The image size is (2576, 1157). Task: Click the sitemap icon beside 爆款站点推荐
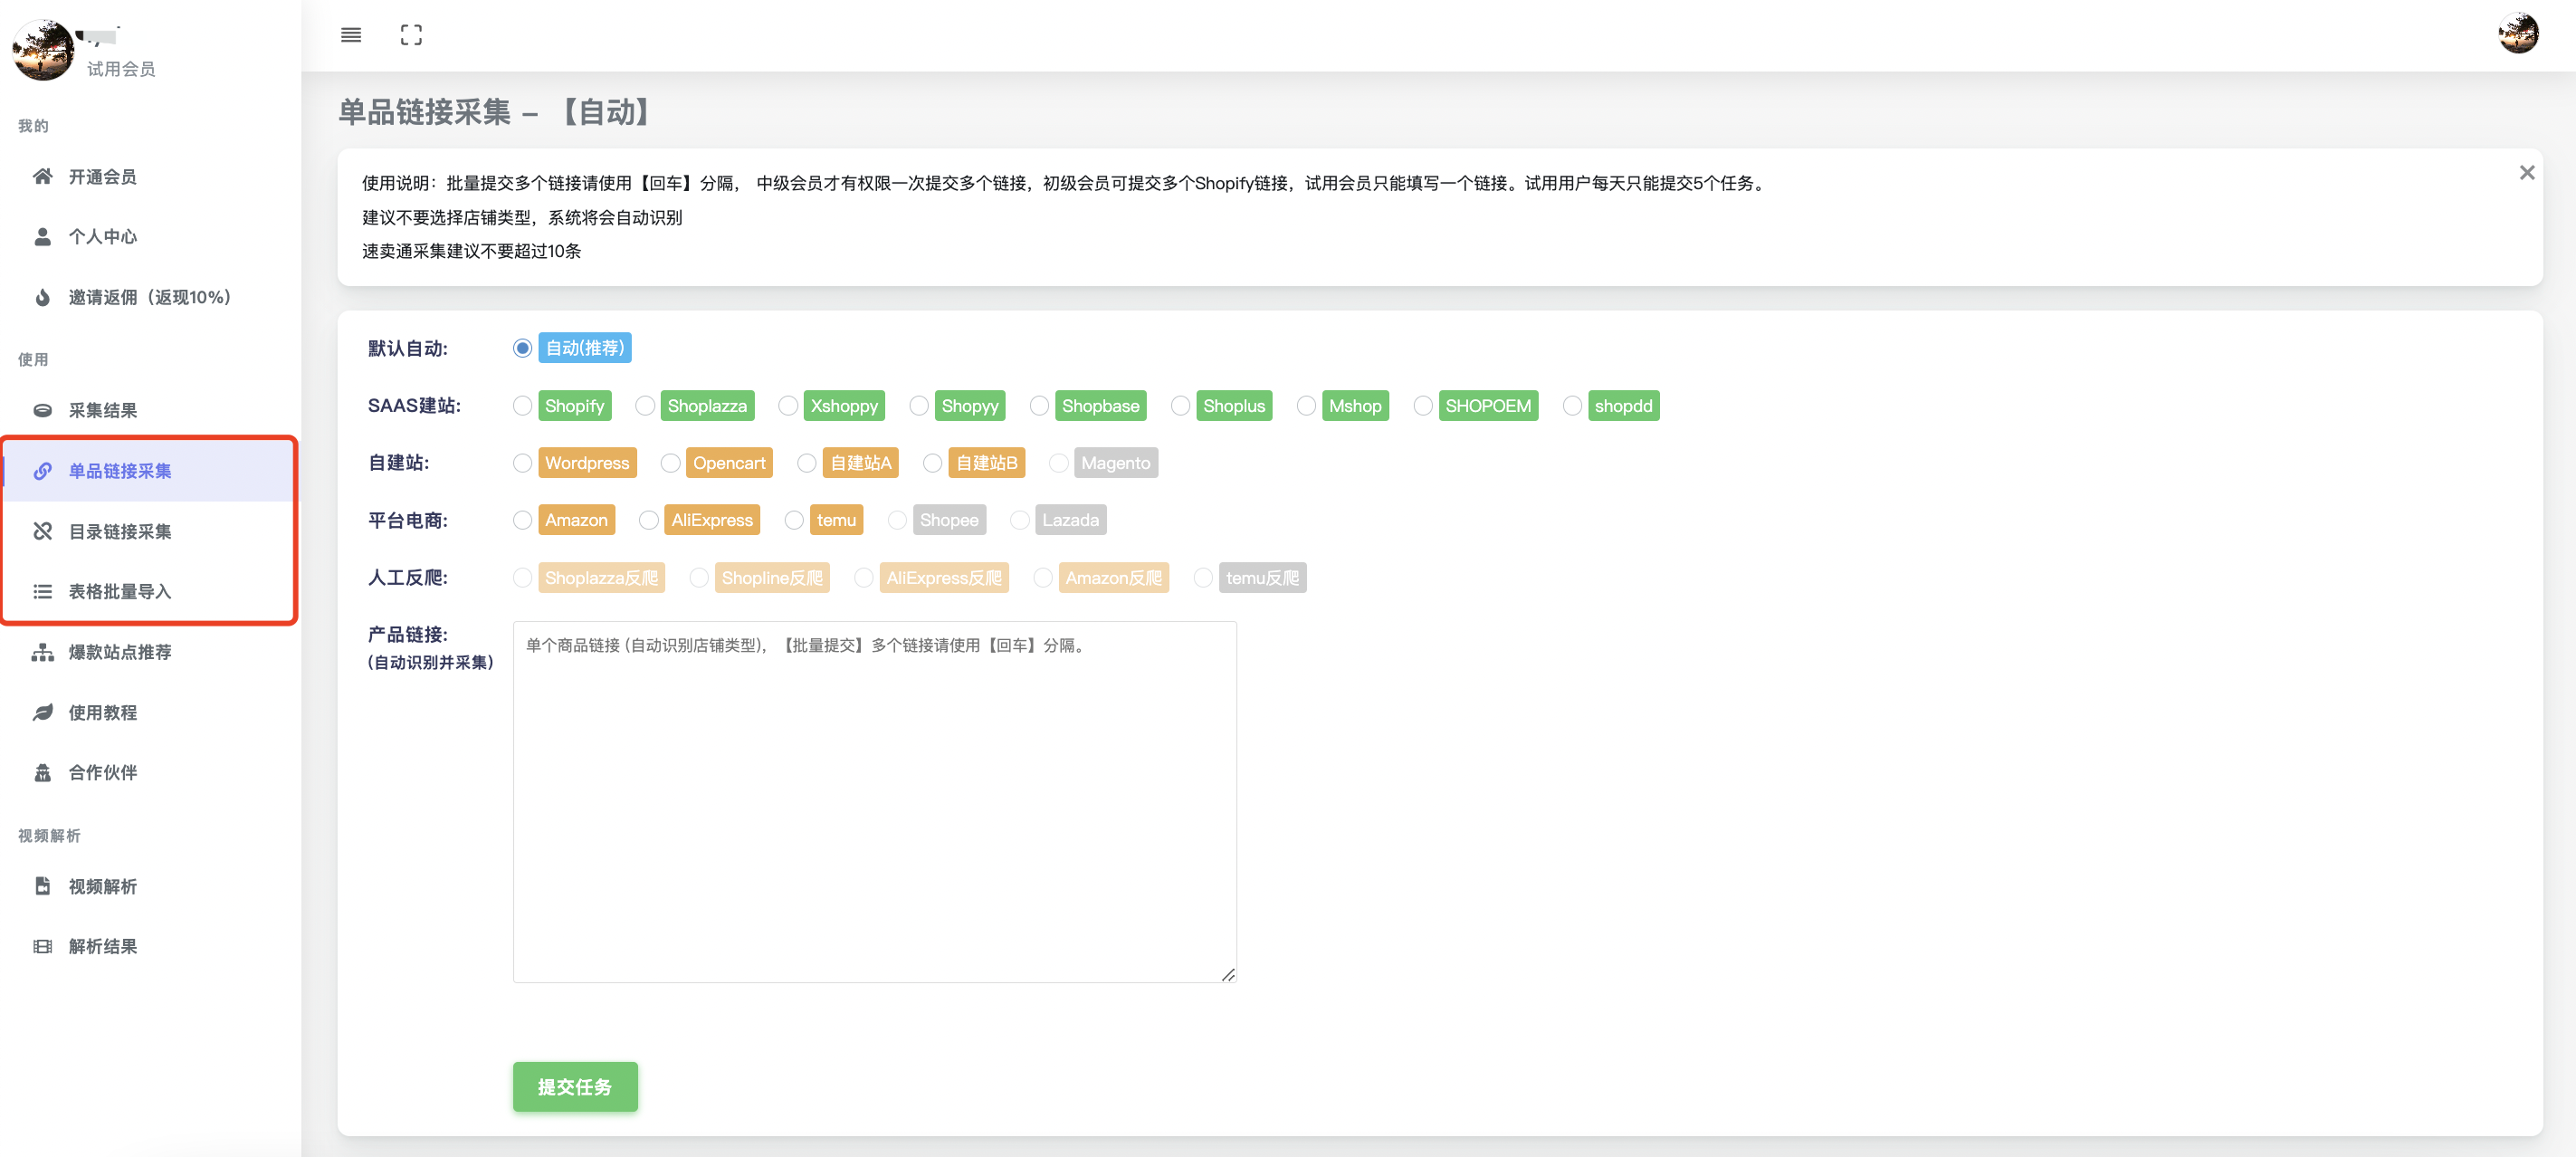[42, 652]
